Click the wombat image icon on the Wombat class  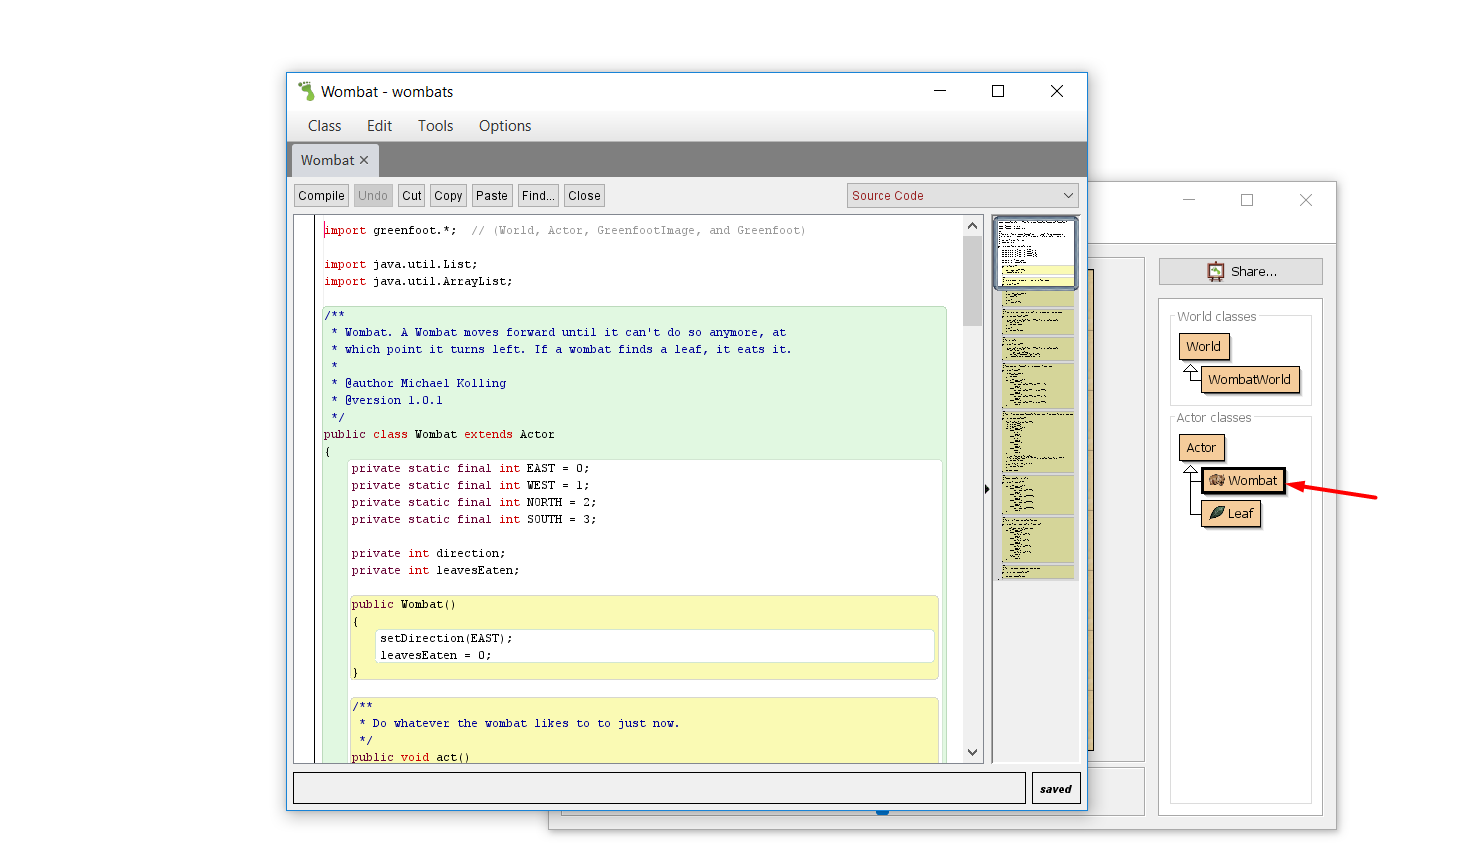[1216, 481]
